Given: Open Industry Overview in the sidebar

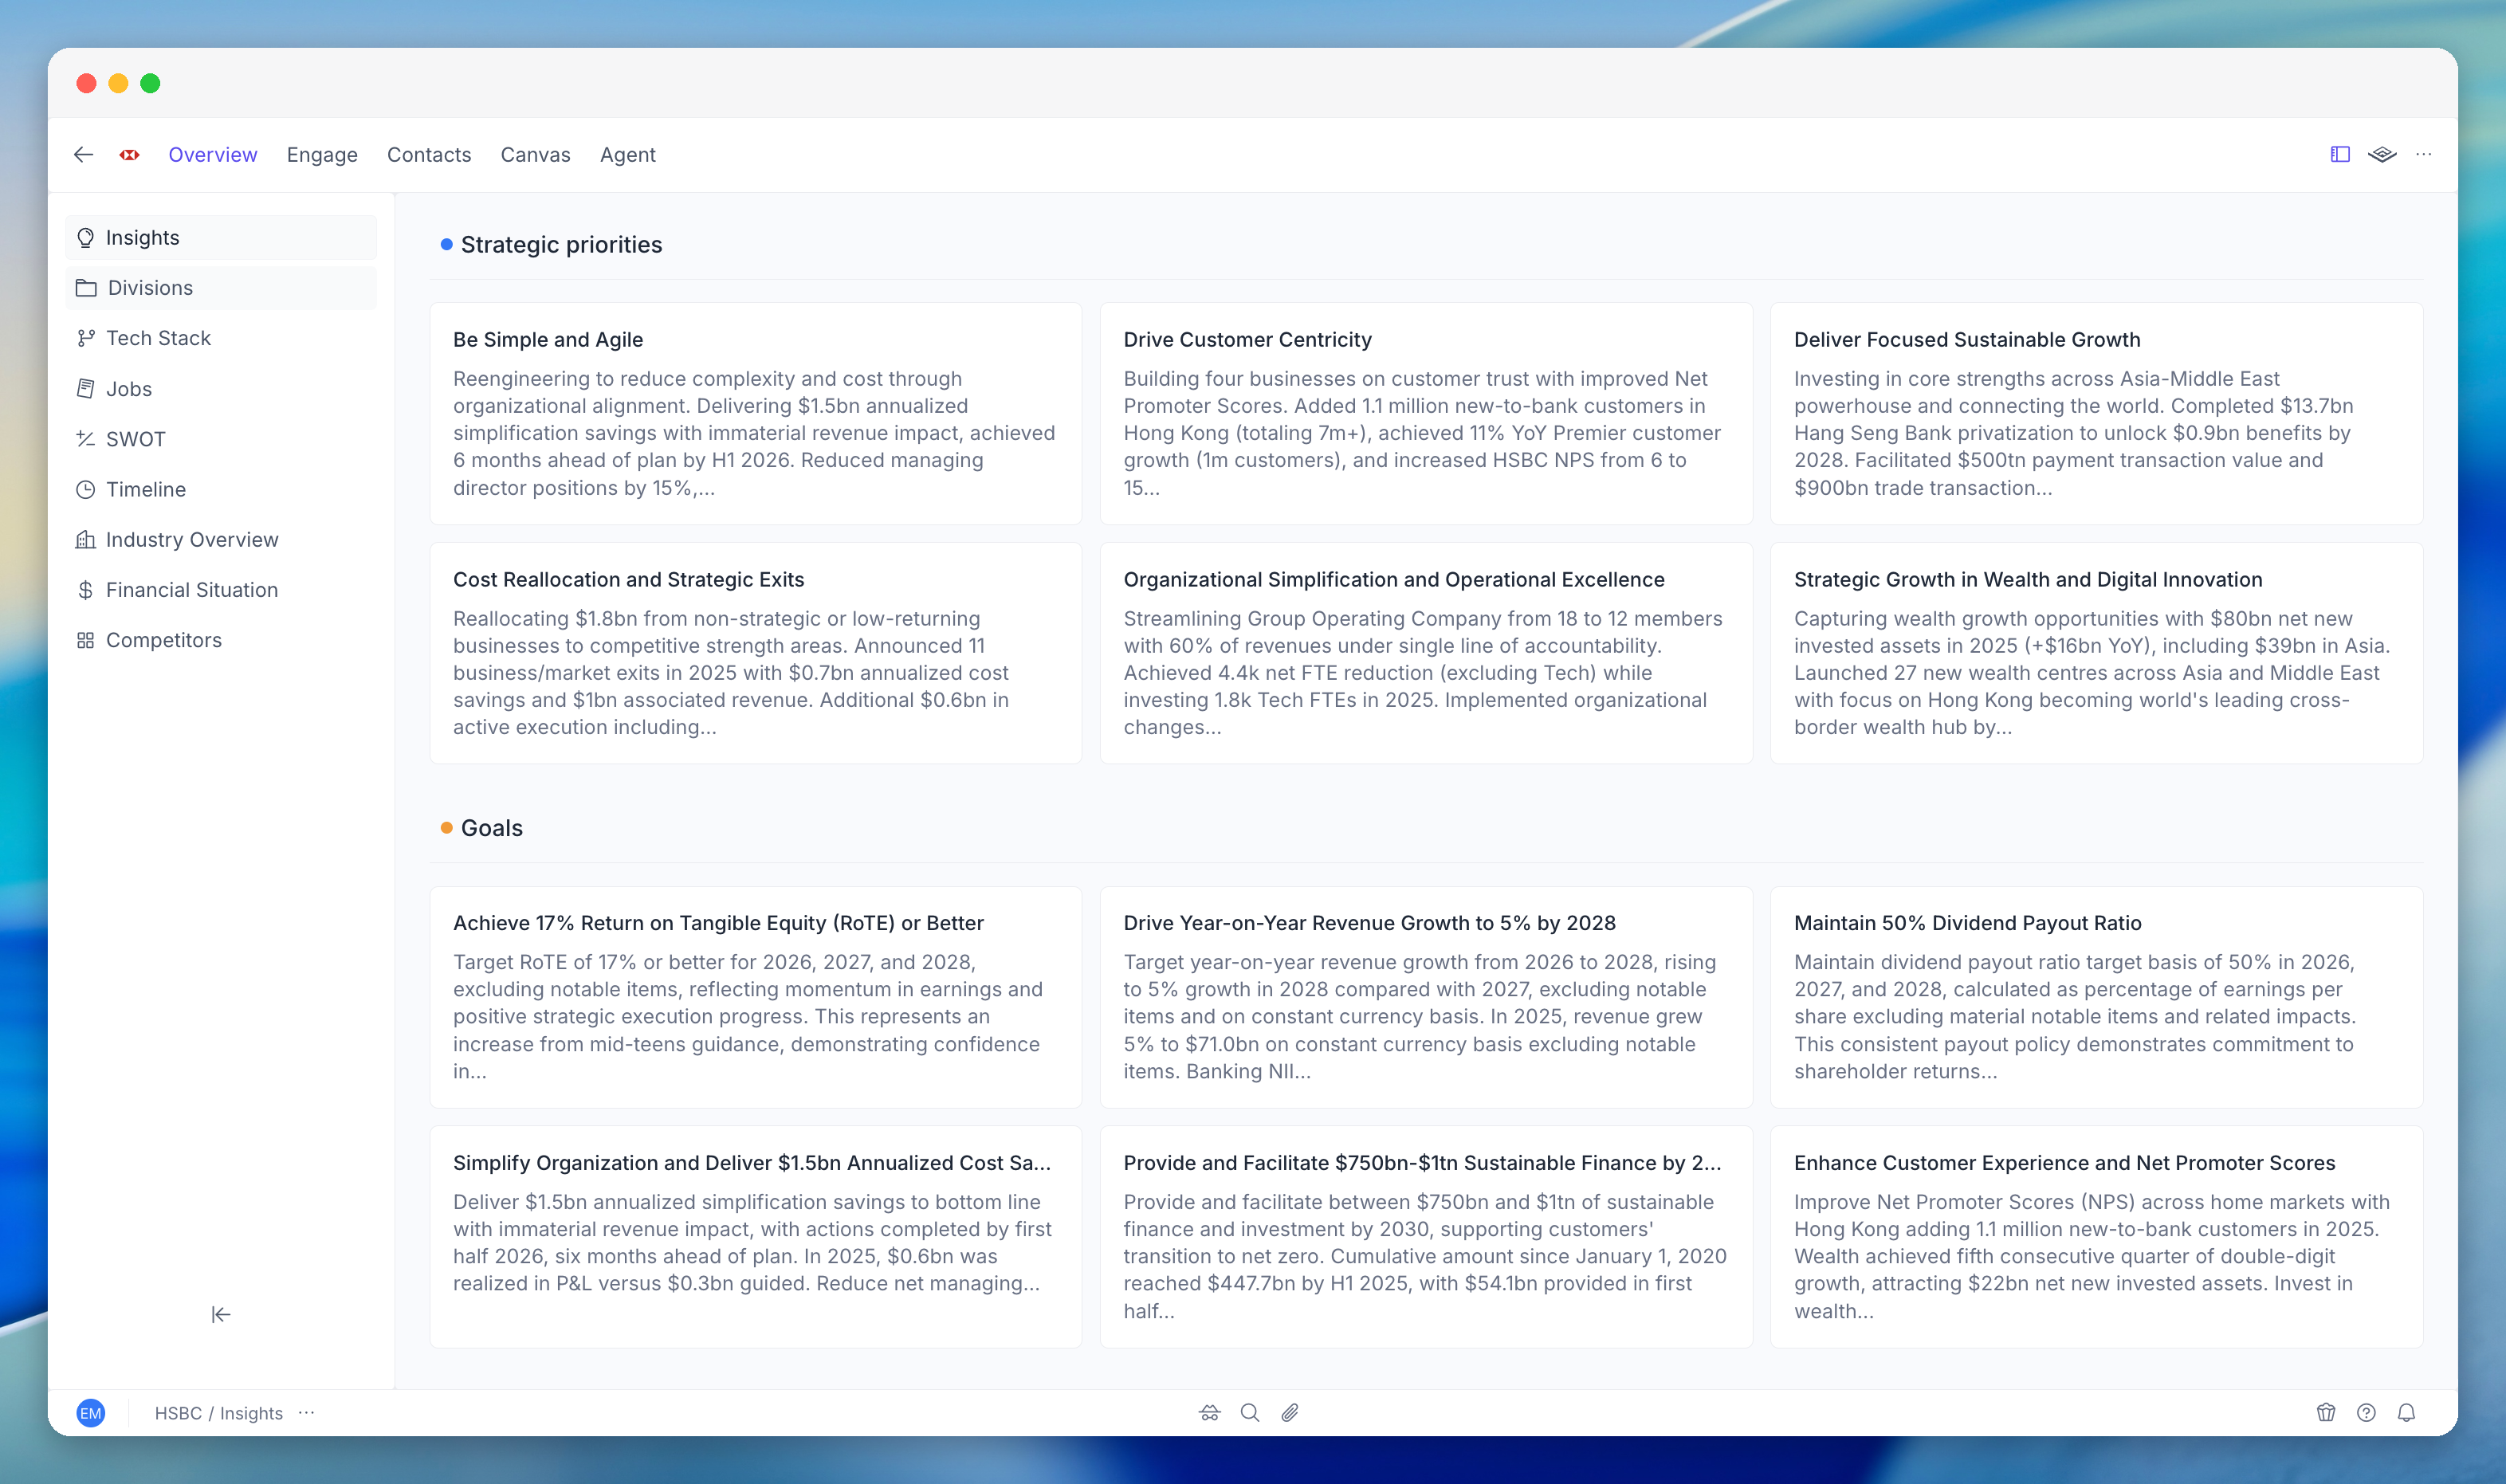Looking at the screenshot, I should click(x=221, y=539).
